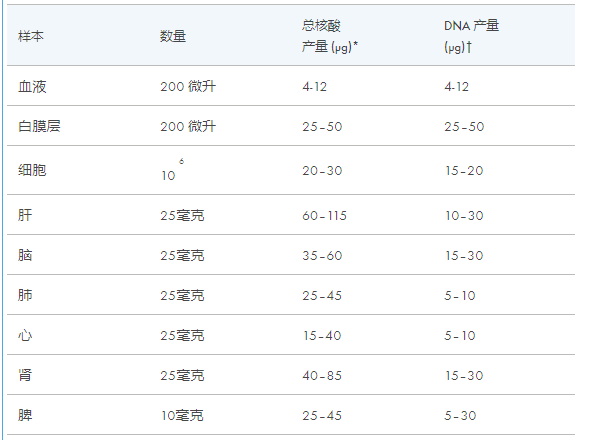The width and height of the screenshot is (609, 440).
Task: Click the 肾 row label
Action: (25, 375)
